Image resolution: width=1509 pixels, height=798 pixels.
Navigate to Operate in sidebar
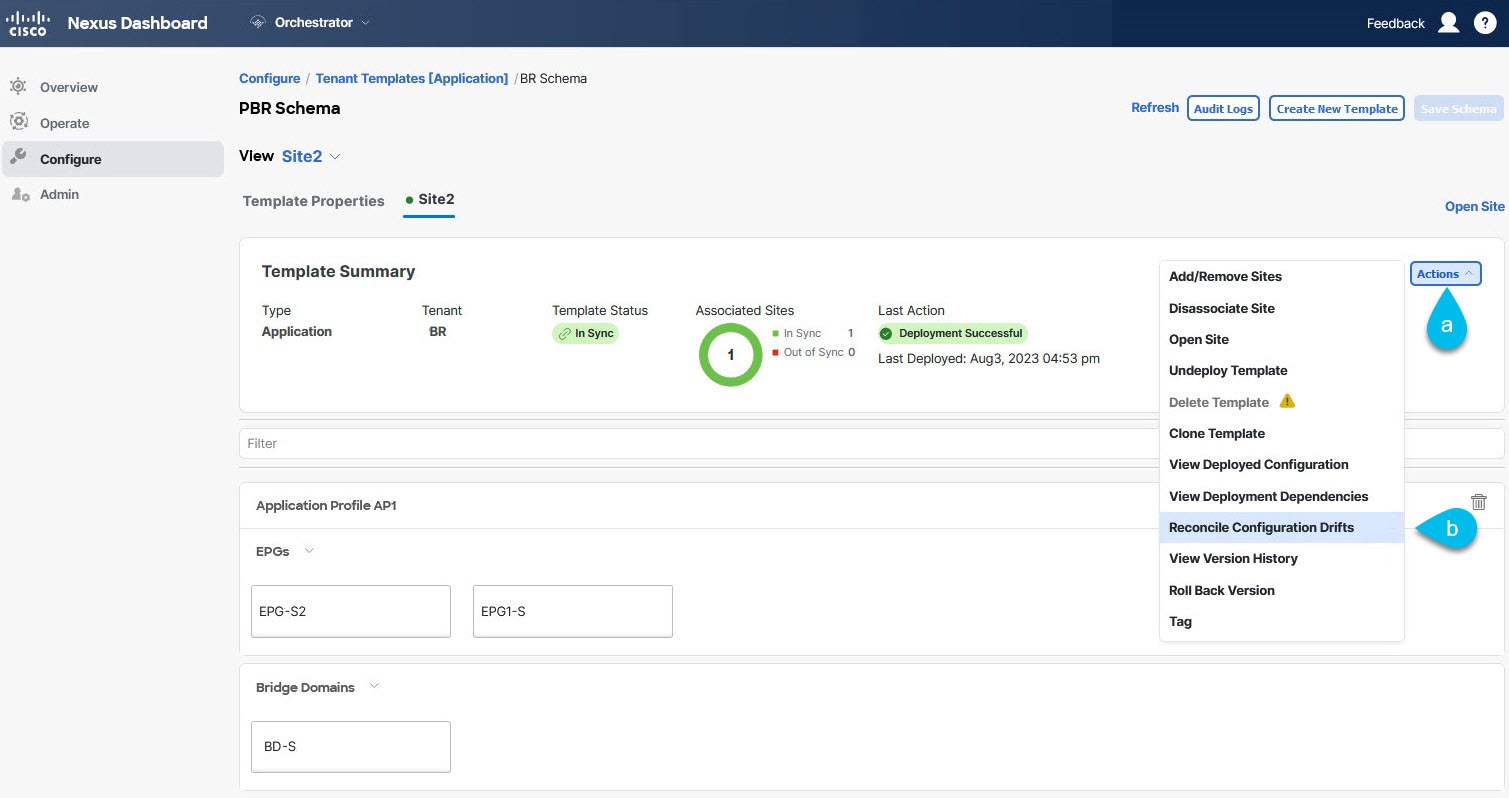click(65, 123)
